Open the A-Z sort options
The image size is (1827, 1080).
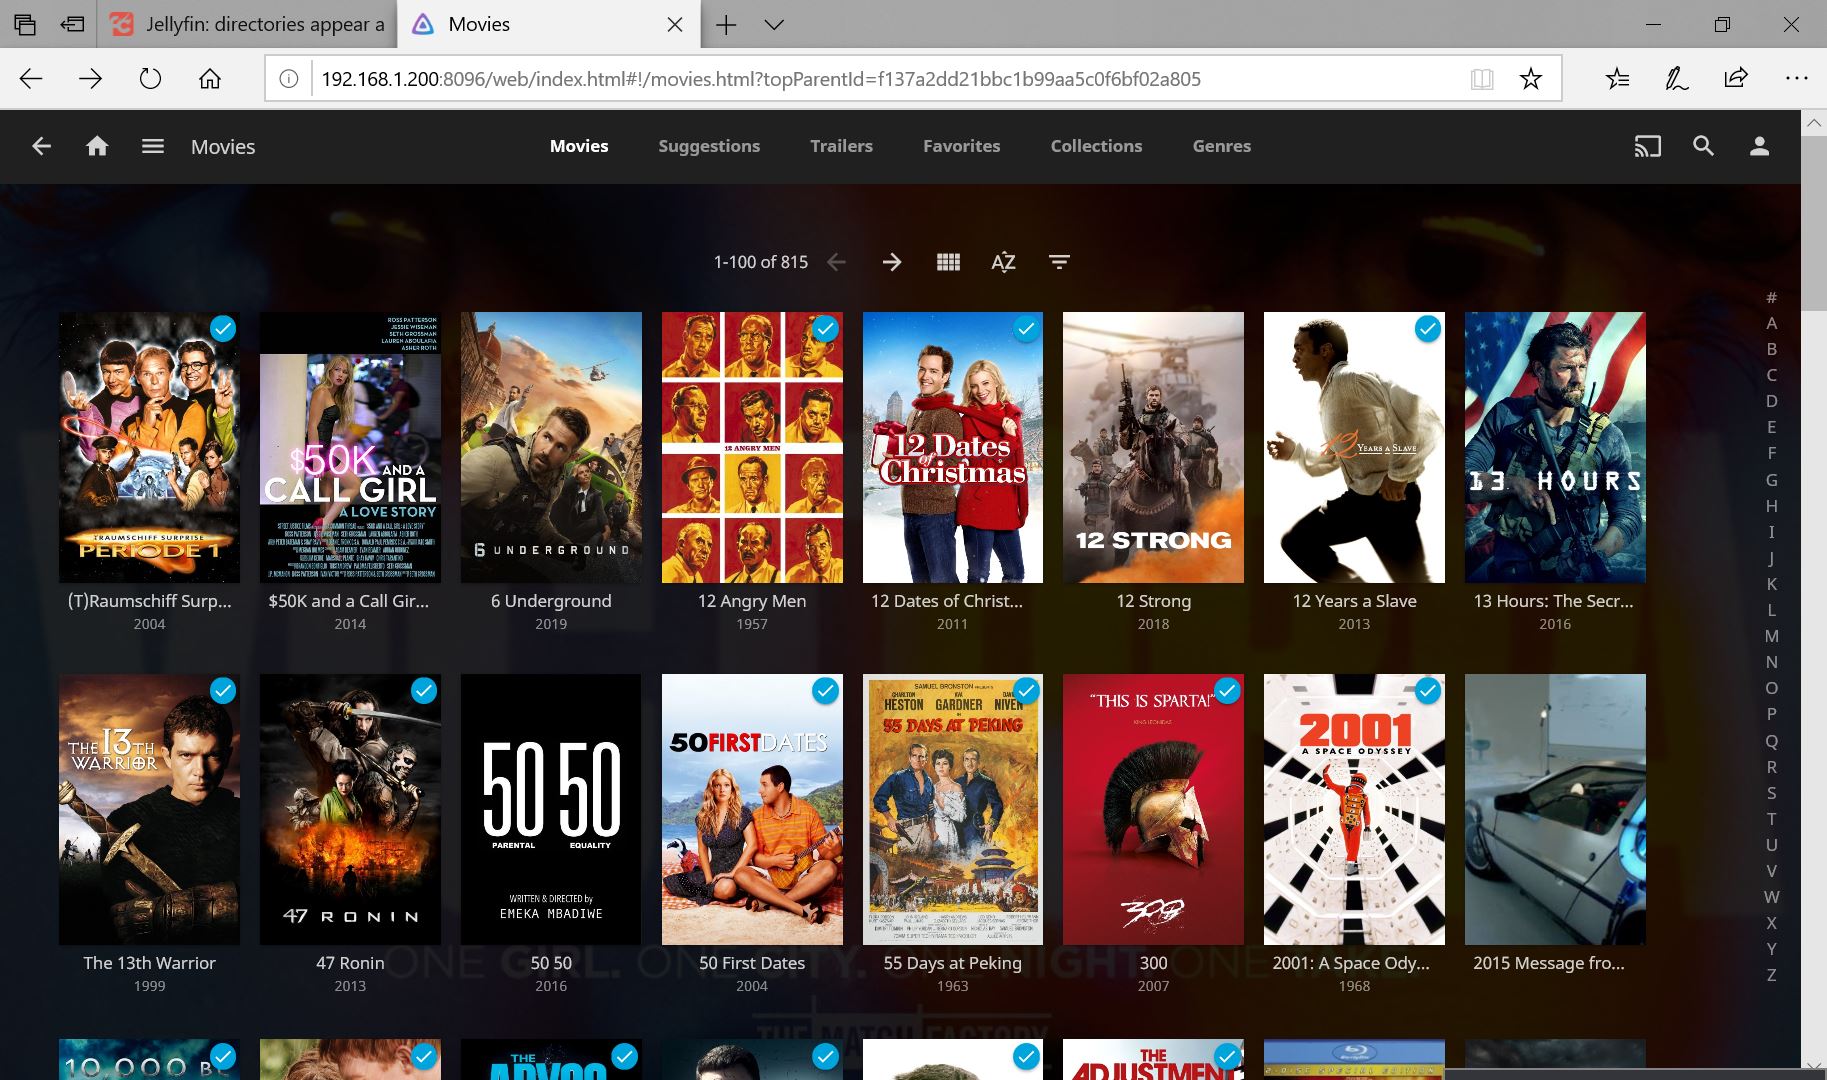point(1003,262)
